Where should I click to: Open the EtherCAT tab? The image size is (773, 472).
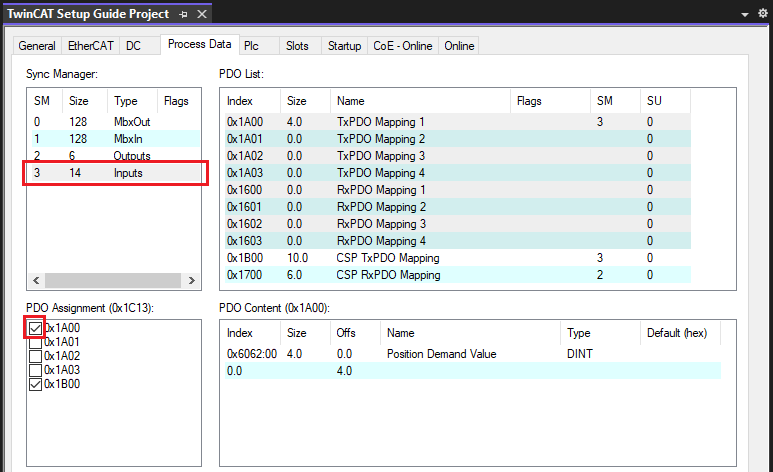pos(90,46)
